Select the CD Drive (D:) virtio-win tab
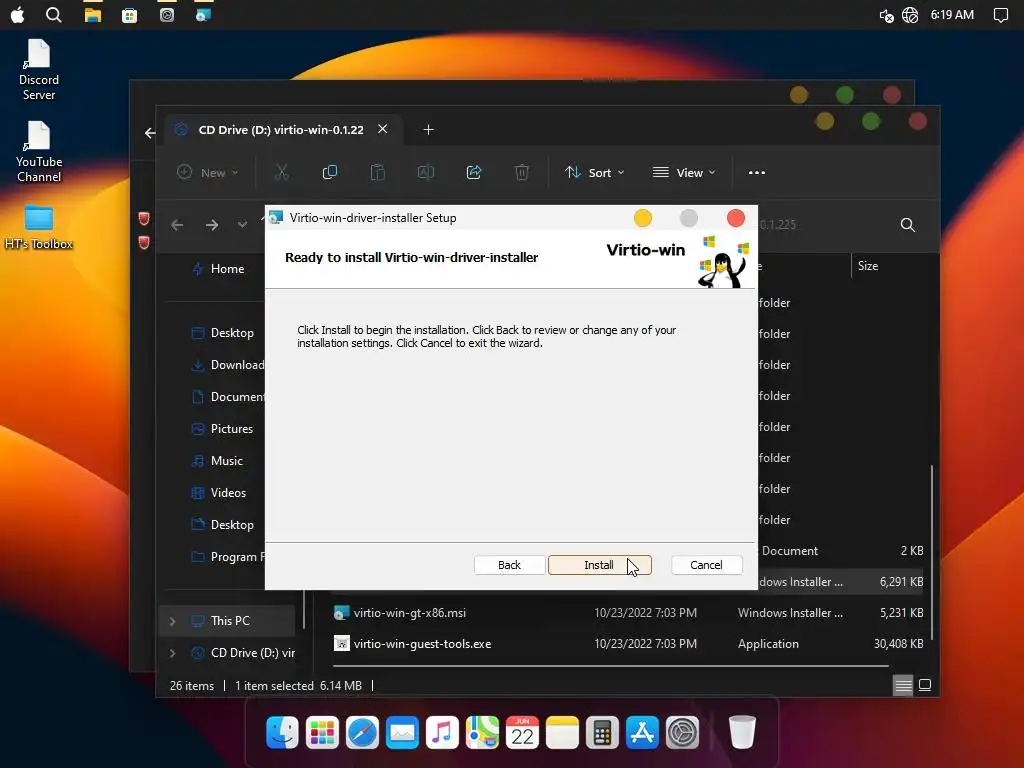 coord(281,129)
